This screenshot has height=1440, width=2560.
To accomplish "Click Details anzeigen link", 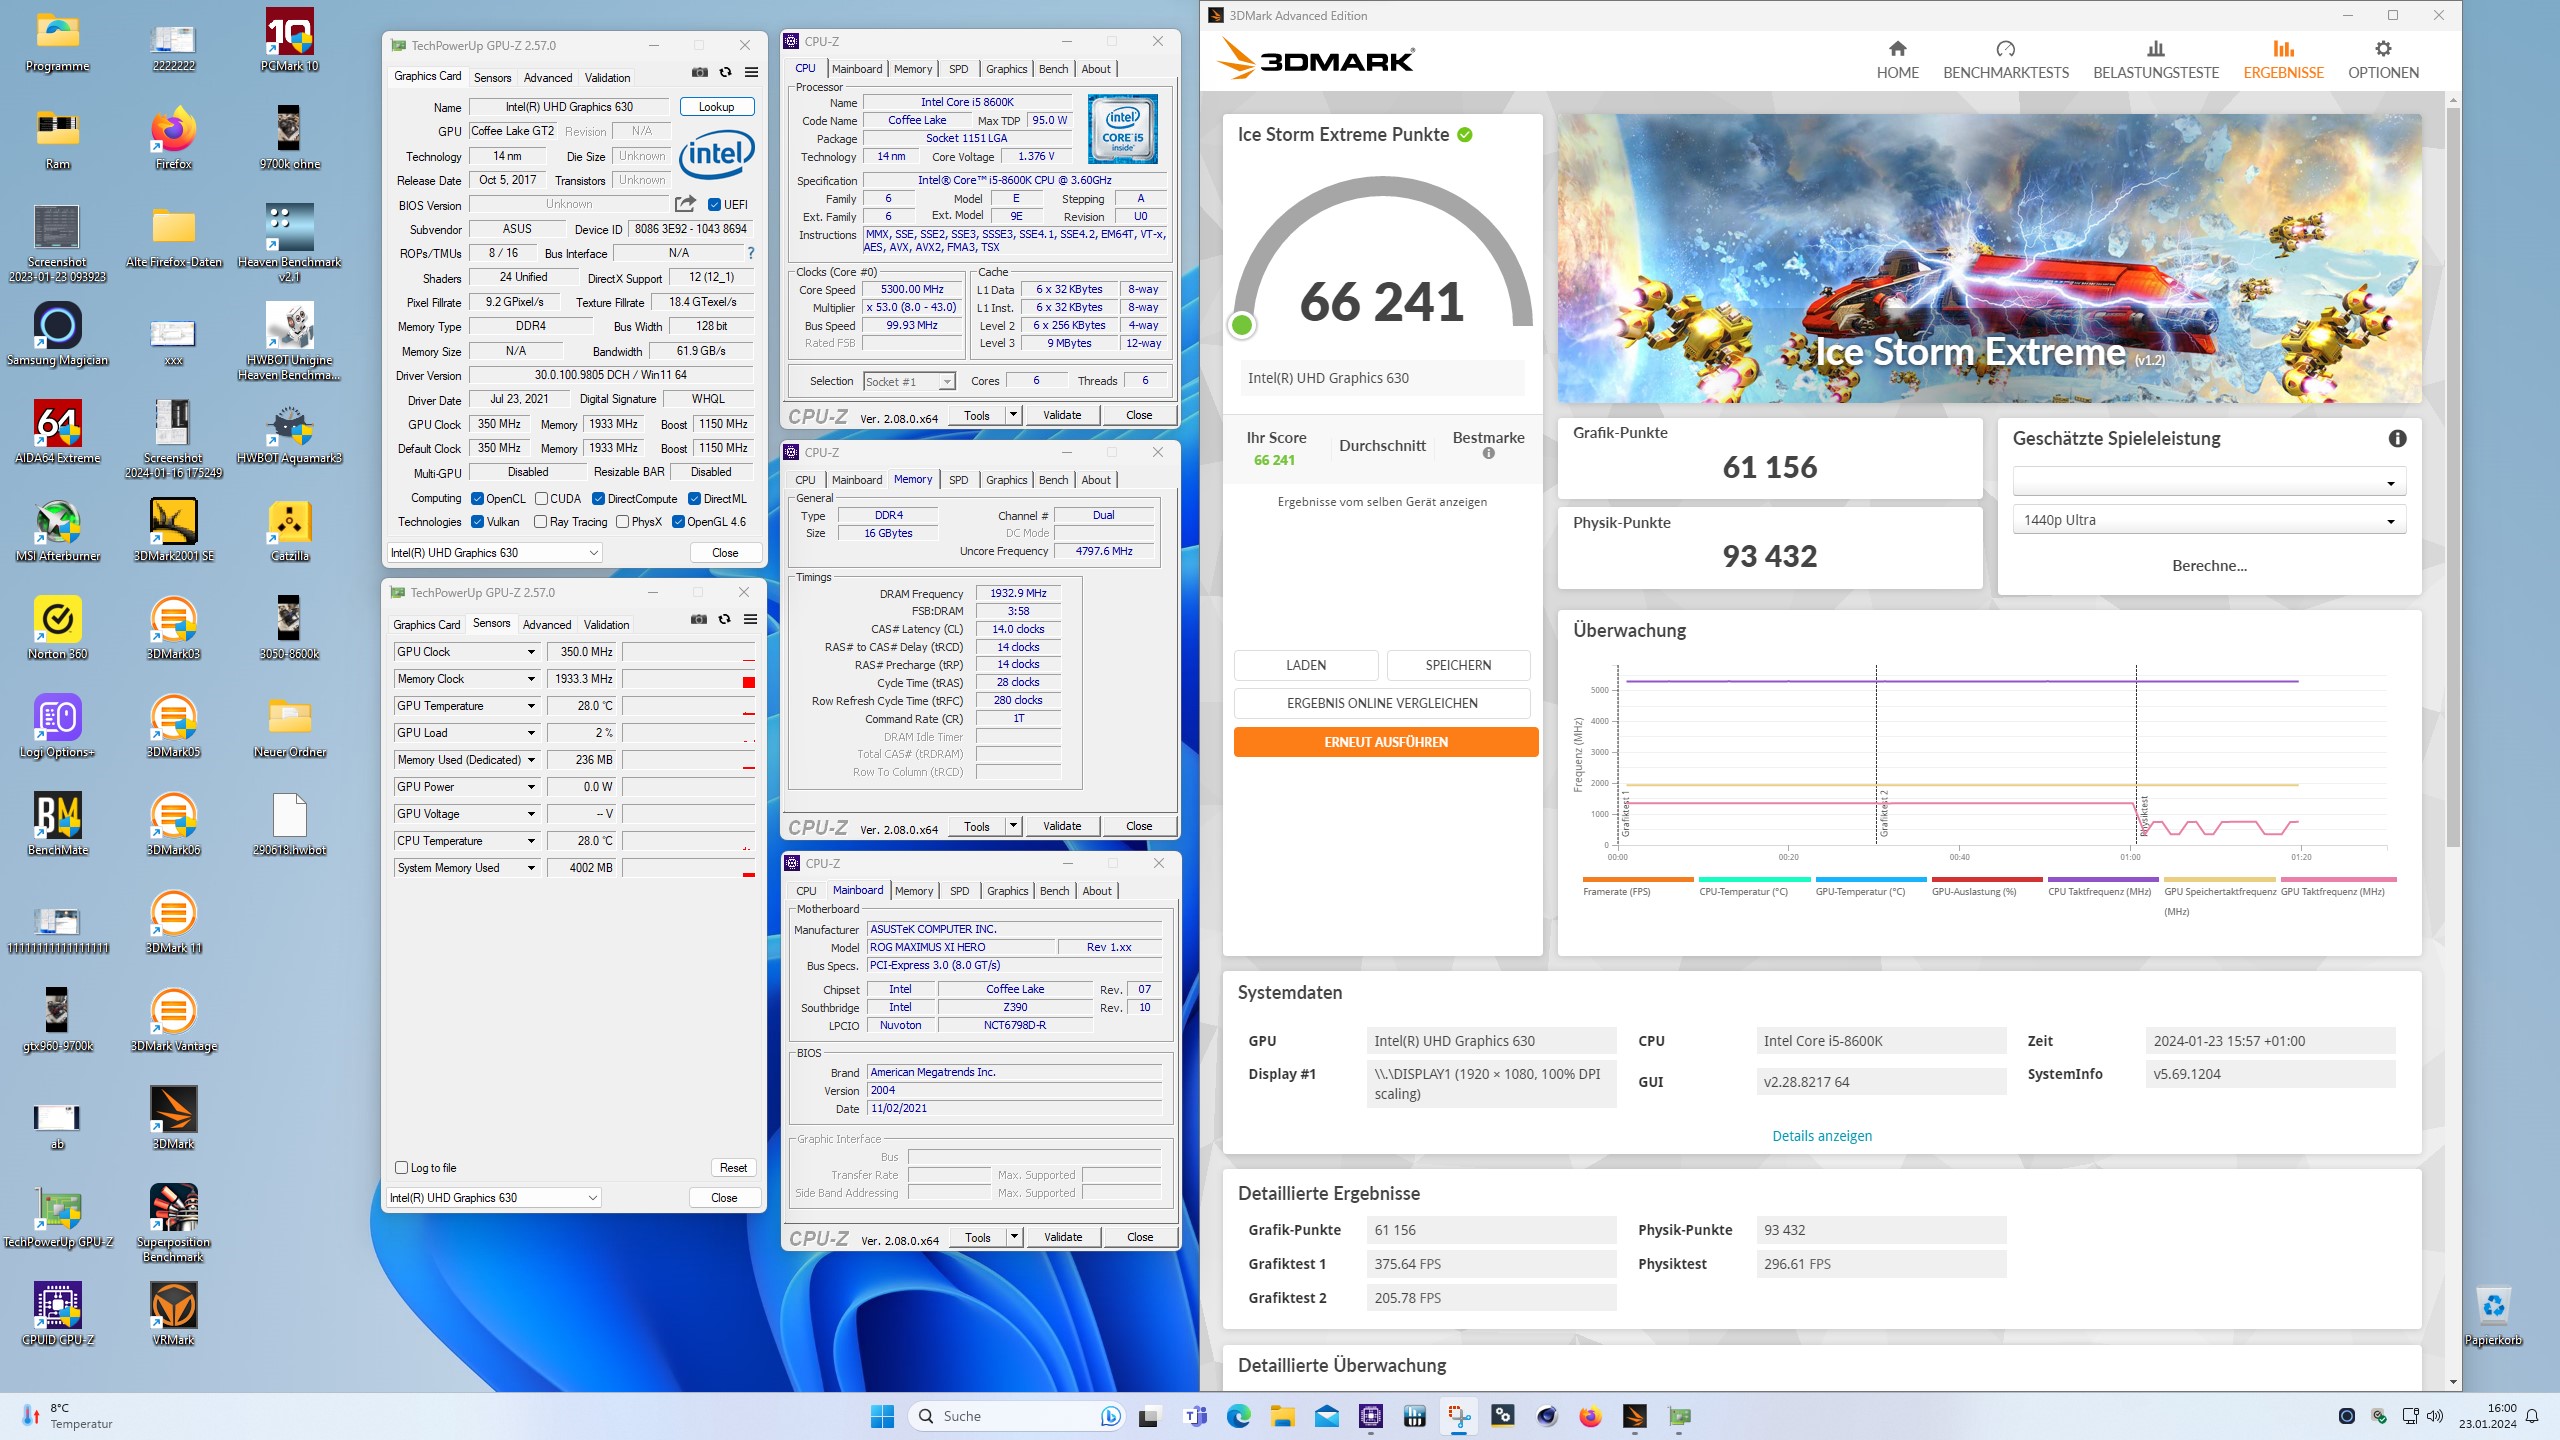I will [1822, 1135].
